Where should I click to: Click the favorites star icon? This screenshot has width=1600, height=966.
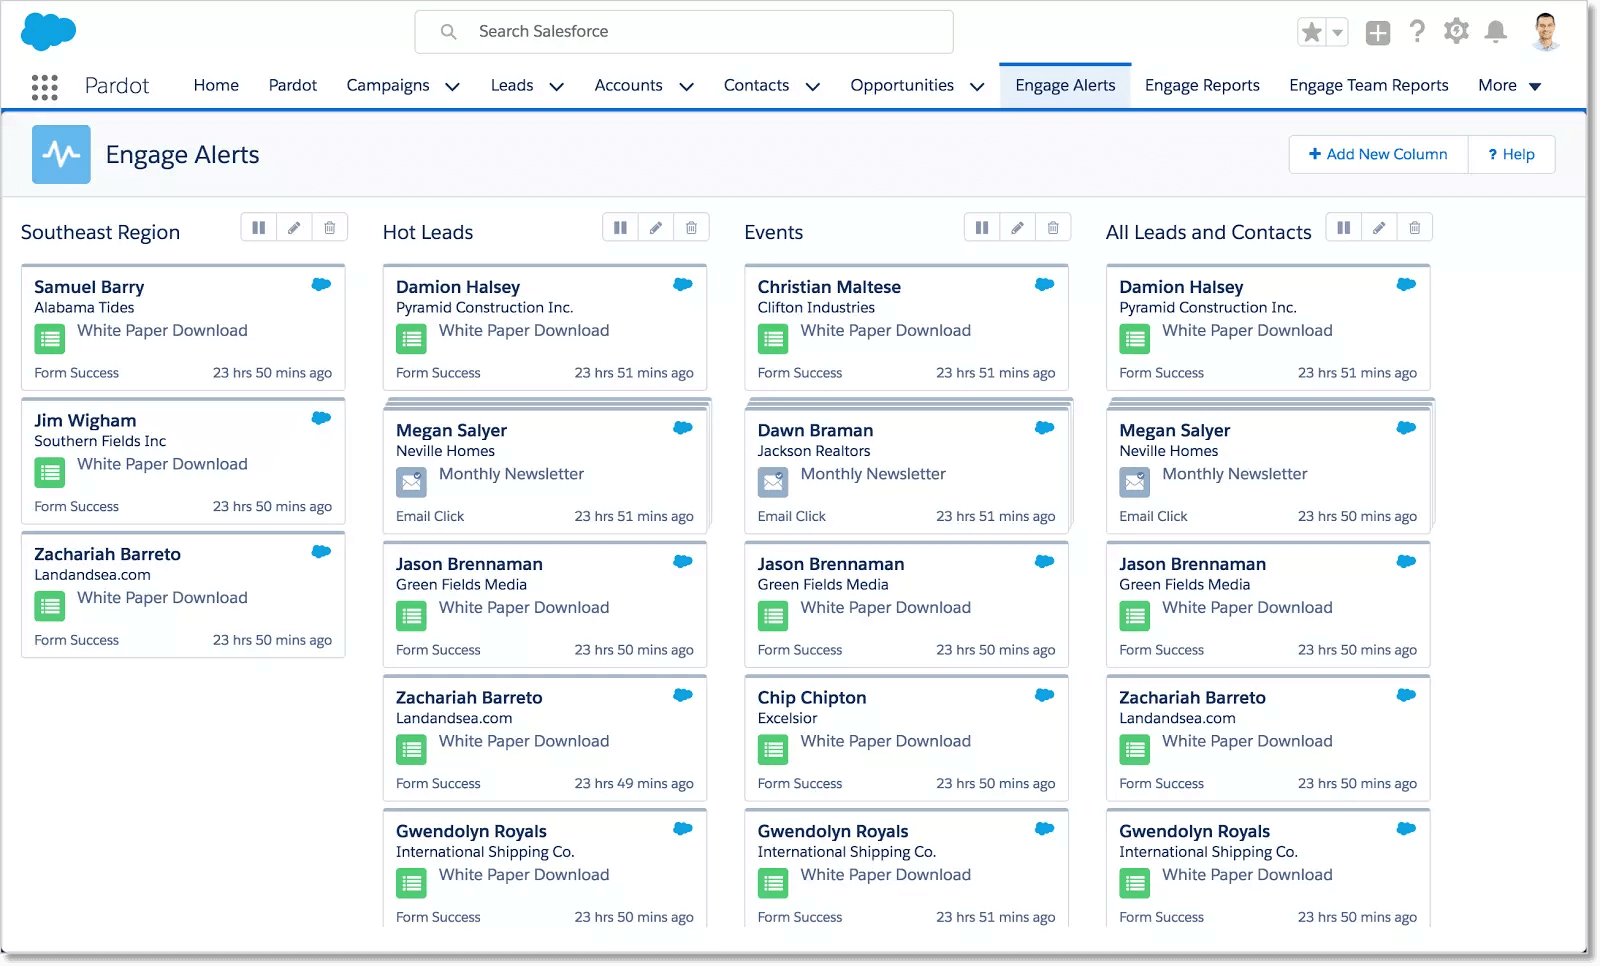pos(1310,31)
